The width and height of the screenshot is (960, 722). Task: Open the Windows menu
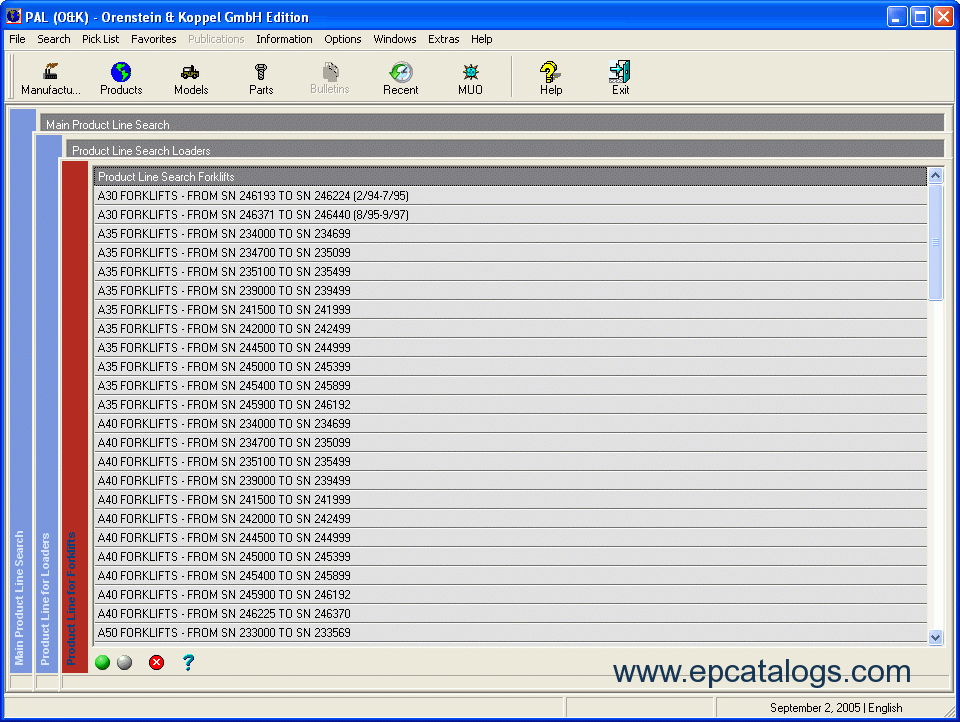tap(395, 39)
